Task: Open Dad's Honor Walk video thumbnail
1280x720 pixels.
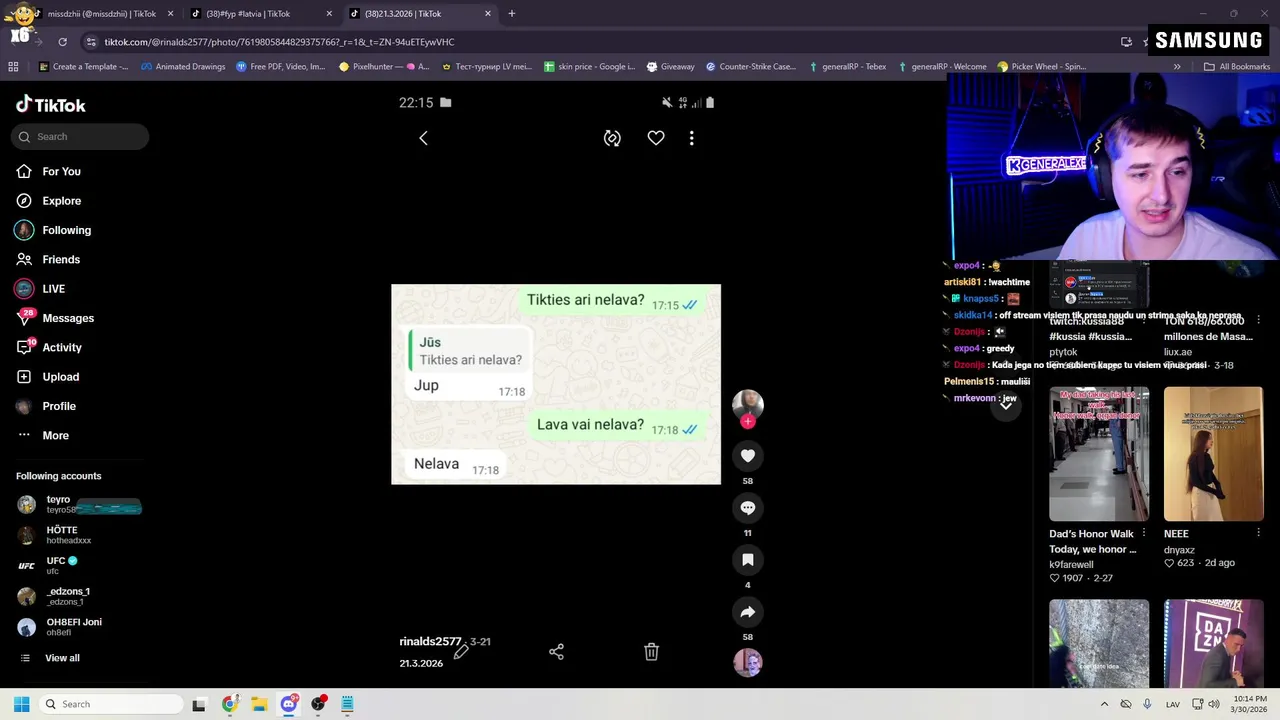Action: [1099, 454]
